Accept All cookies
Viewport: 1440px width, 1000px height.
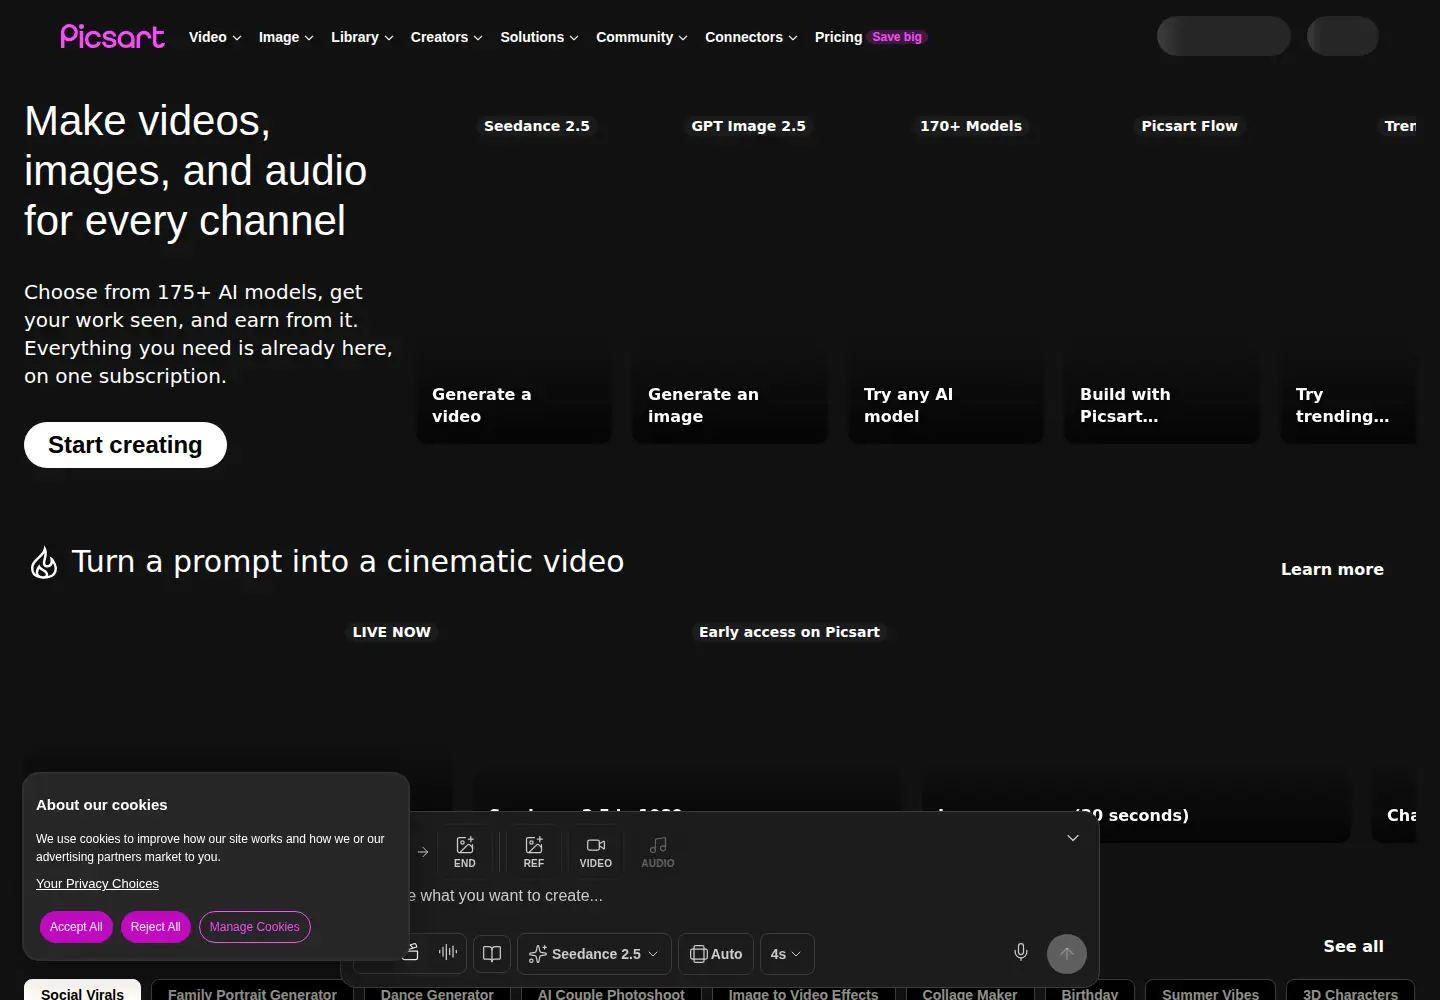[76, 927]
